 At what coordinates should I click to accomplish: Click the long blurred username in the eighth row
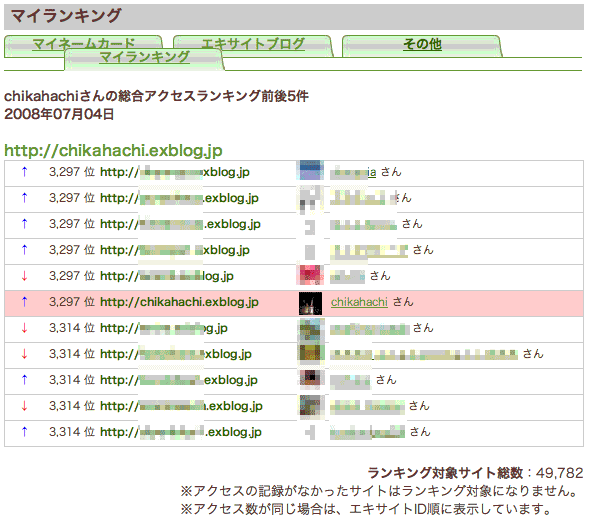[424, 355]
